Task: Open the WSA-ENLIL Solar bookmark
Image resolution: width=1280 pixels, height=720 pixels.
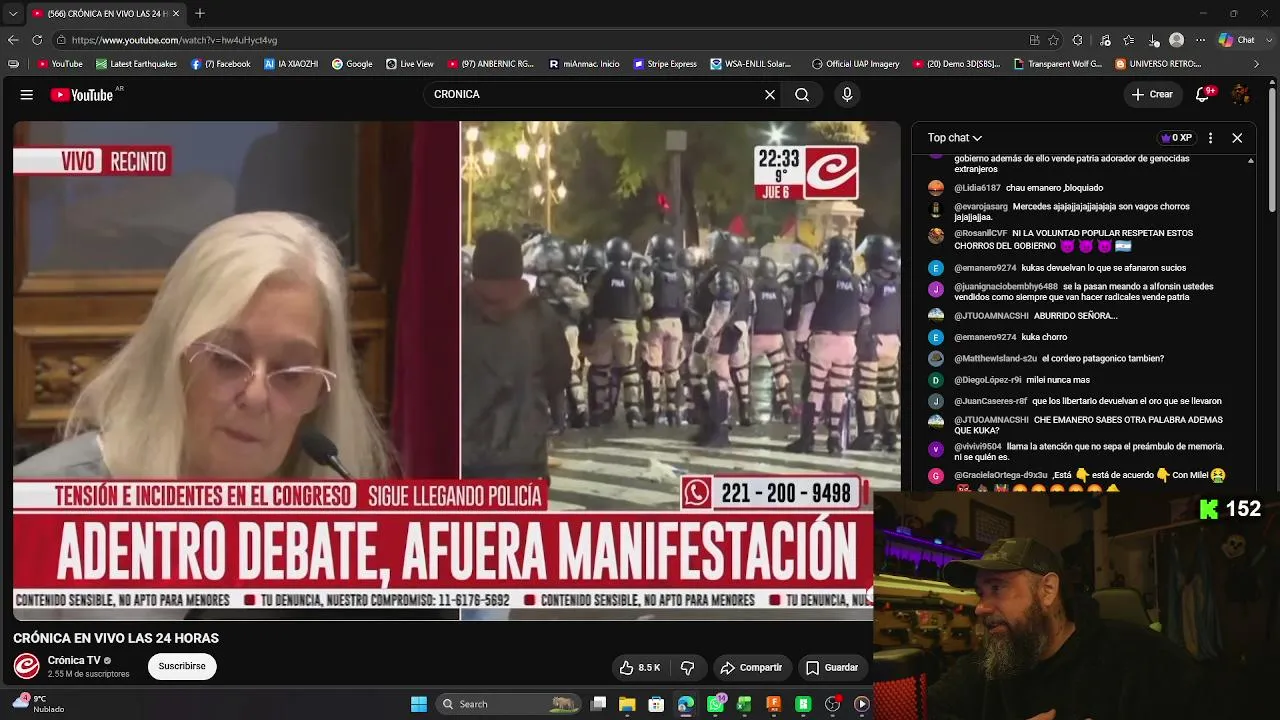Action: [751, 64]
